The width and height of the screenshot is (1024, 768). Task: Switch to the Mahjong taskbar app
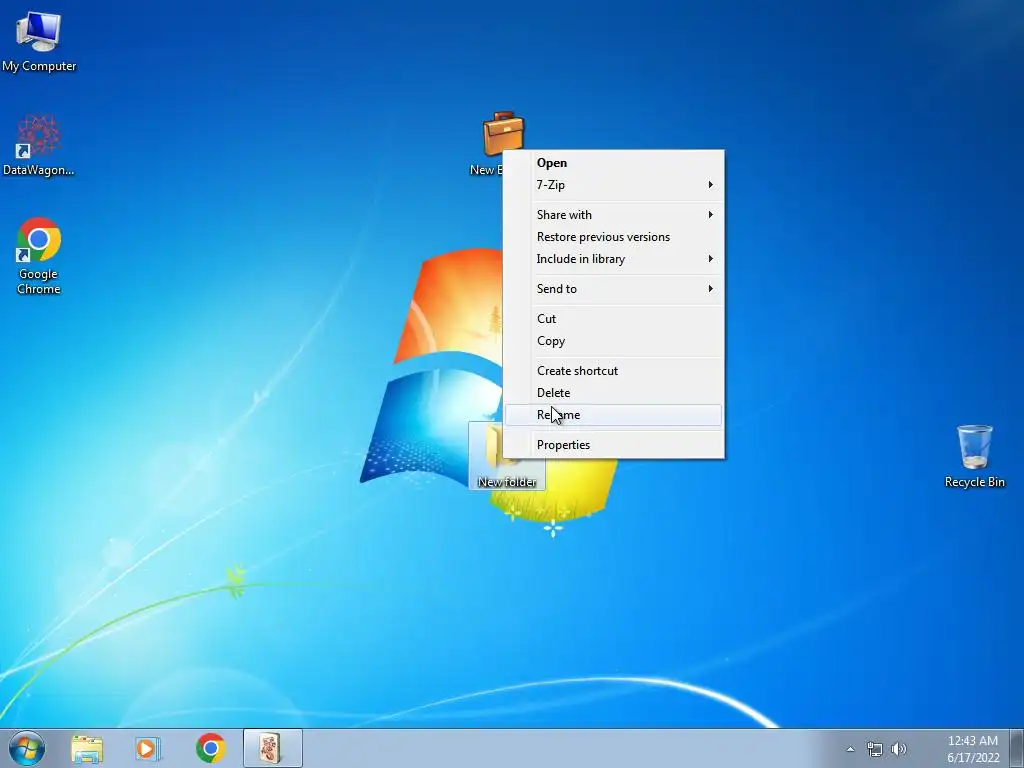click(272, 748)
